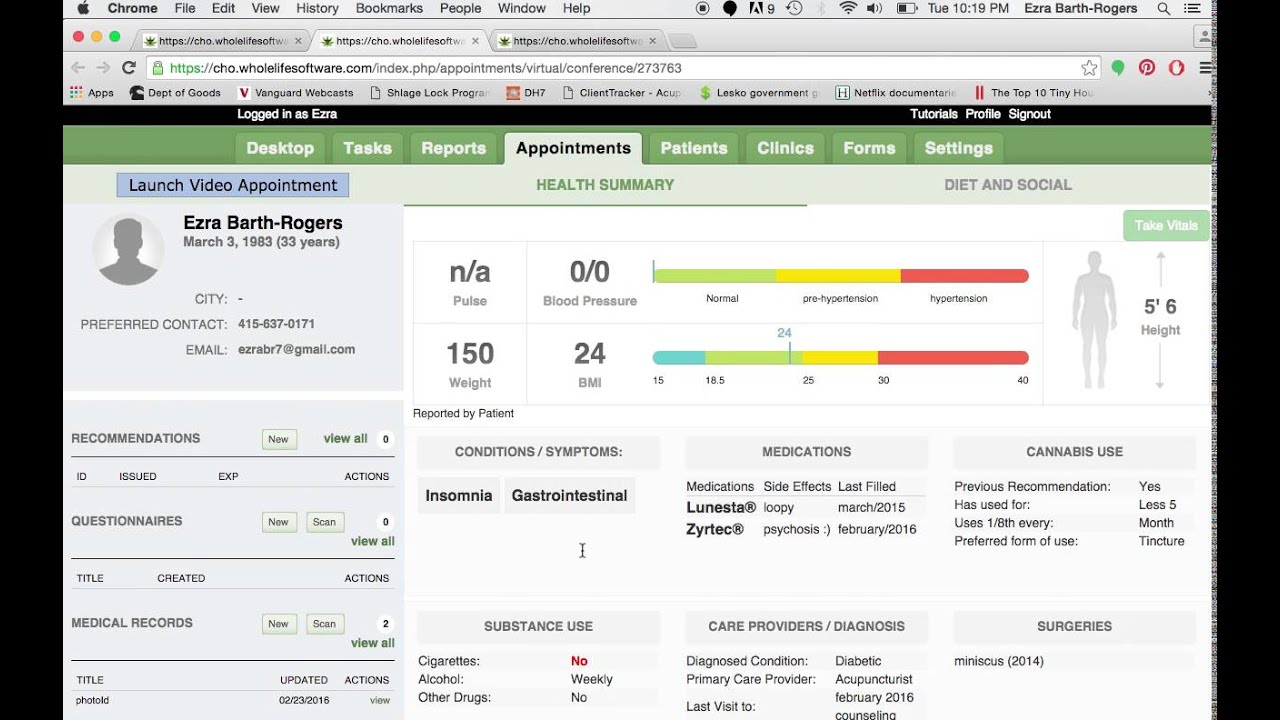Open the People menu in menu bar
Image resolution: width=1280 pixels, height=720 pixels.
[460, 8]
